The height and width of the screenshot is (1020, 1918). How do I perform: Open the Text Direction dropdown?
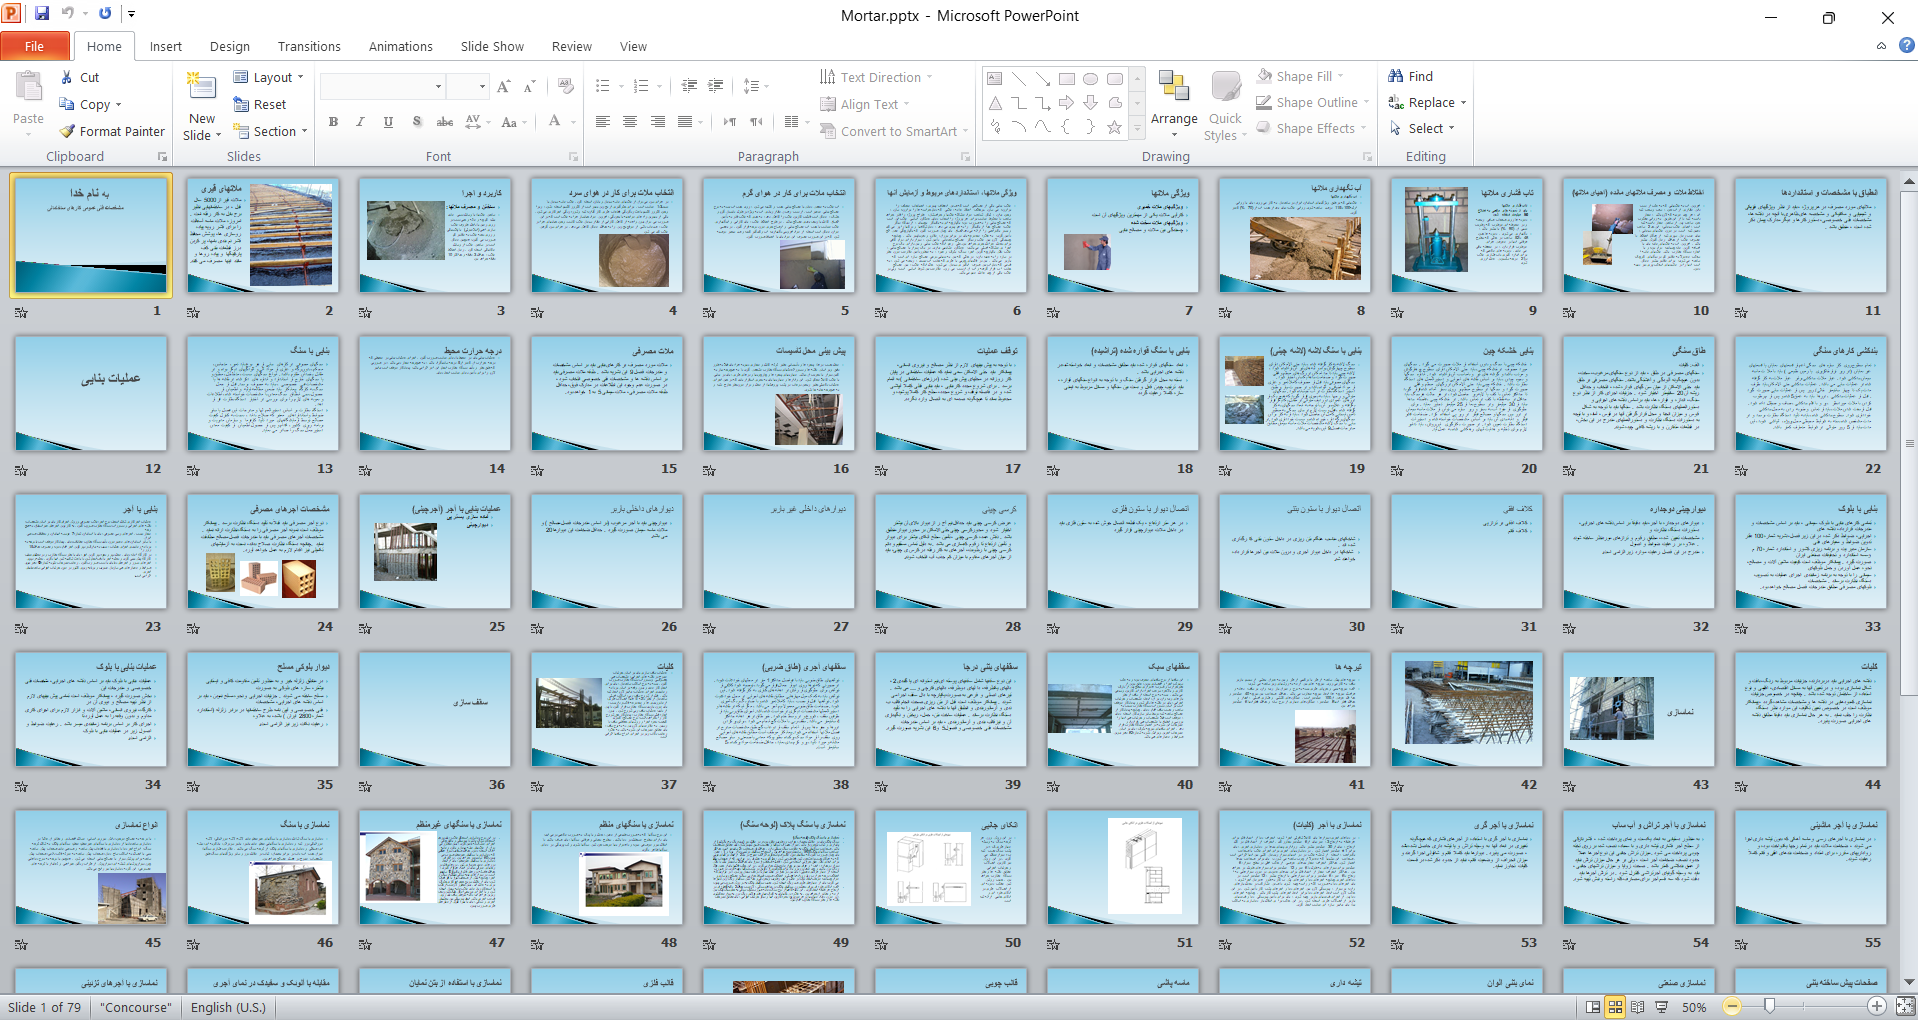pos(876,77)
